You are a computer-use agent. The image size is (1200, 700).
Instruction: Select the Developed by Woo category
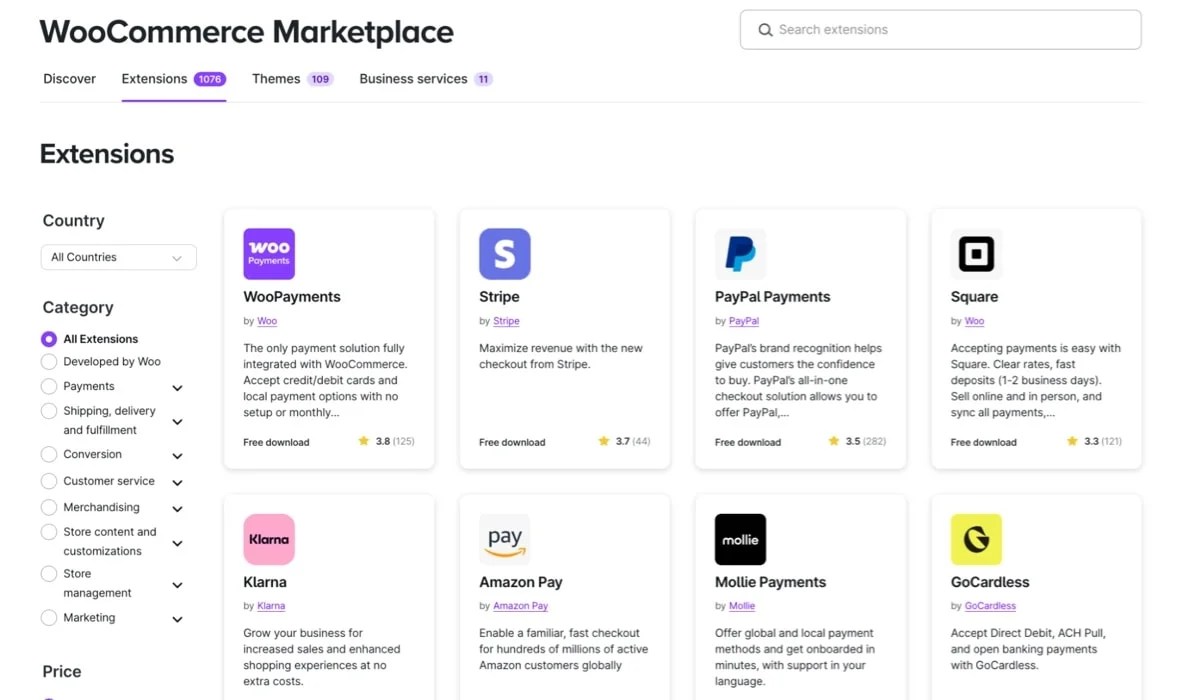48,361
